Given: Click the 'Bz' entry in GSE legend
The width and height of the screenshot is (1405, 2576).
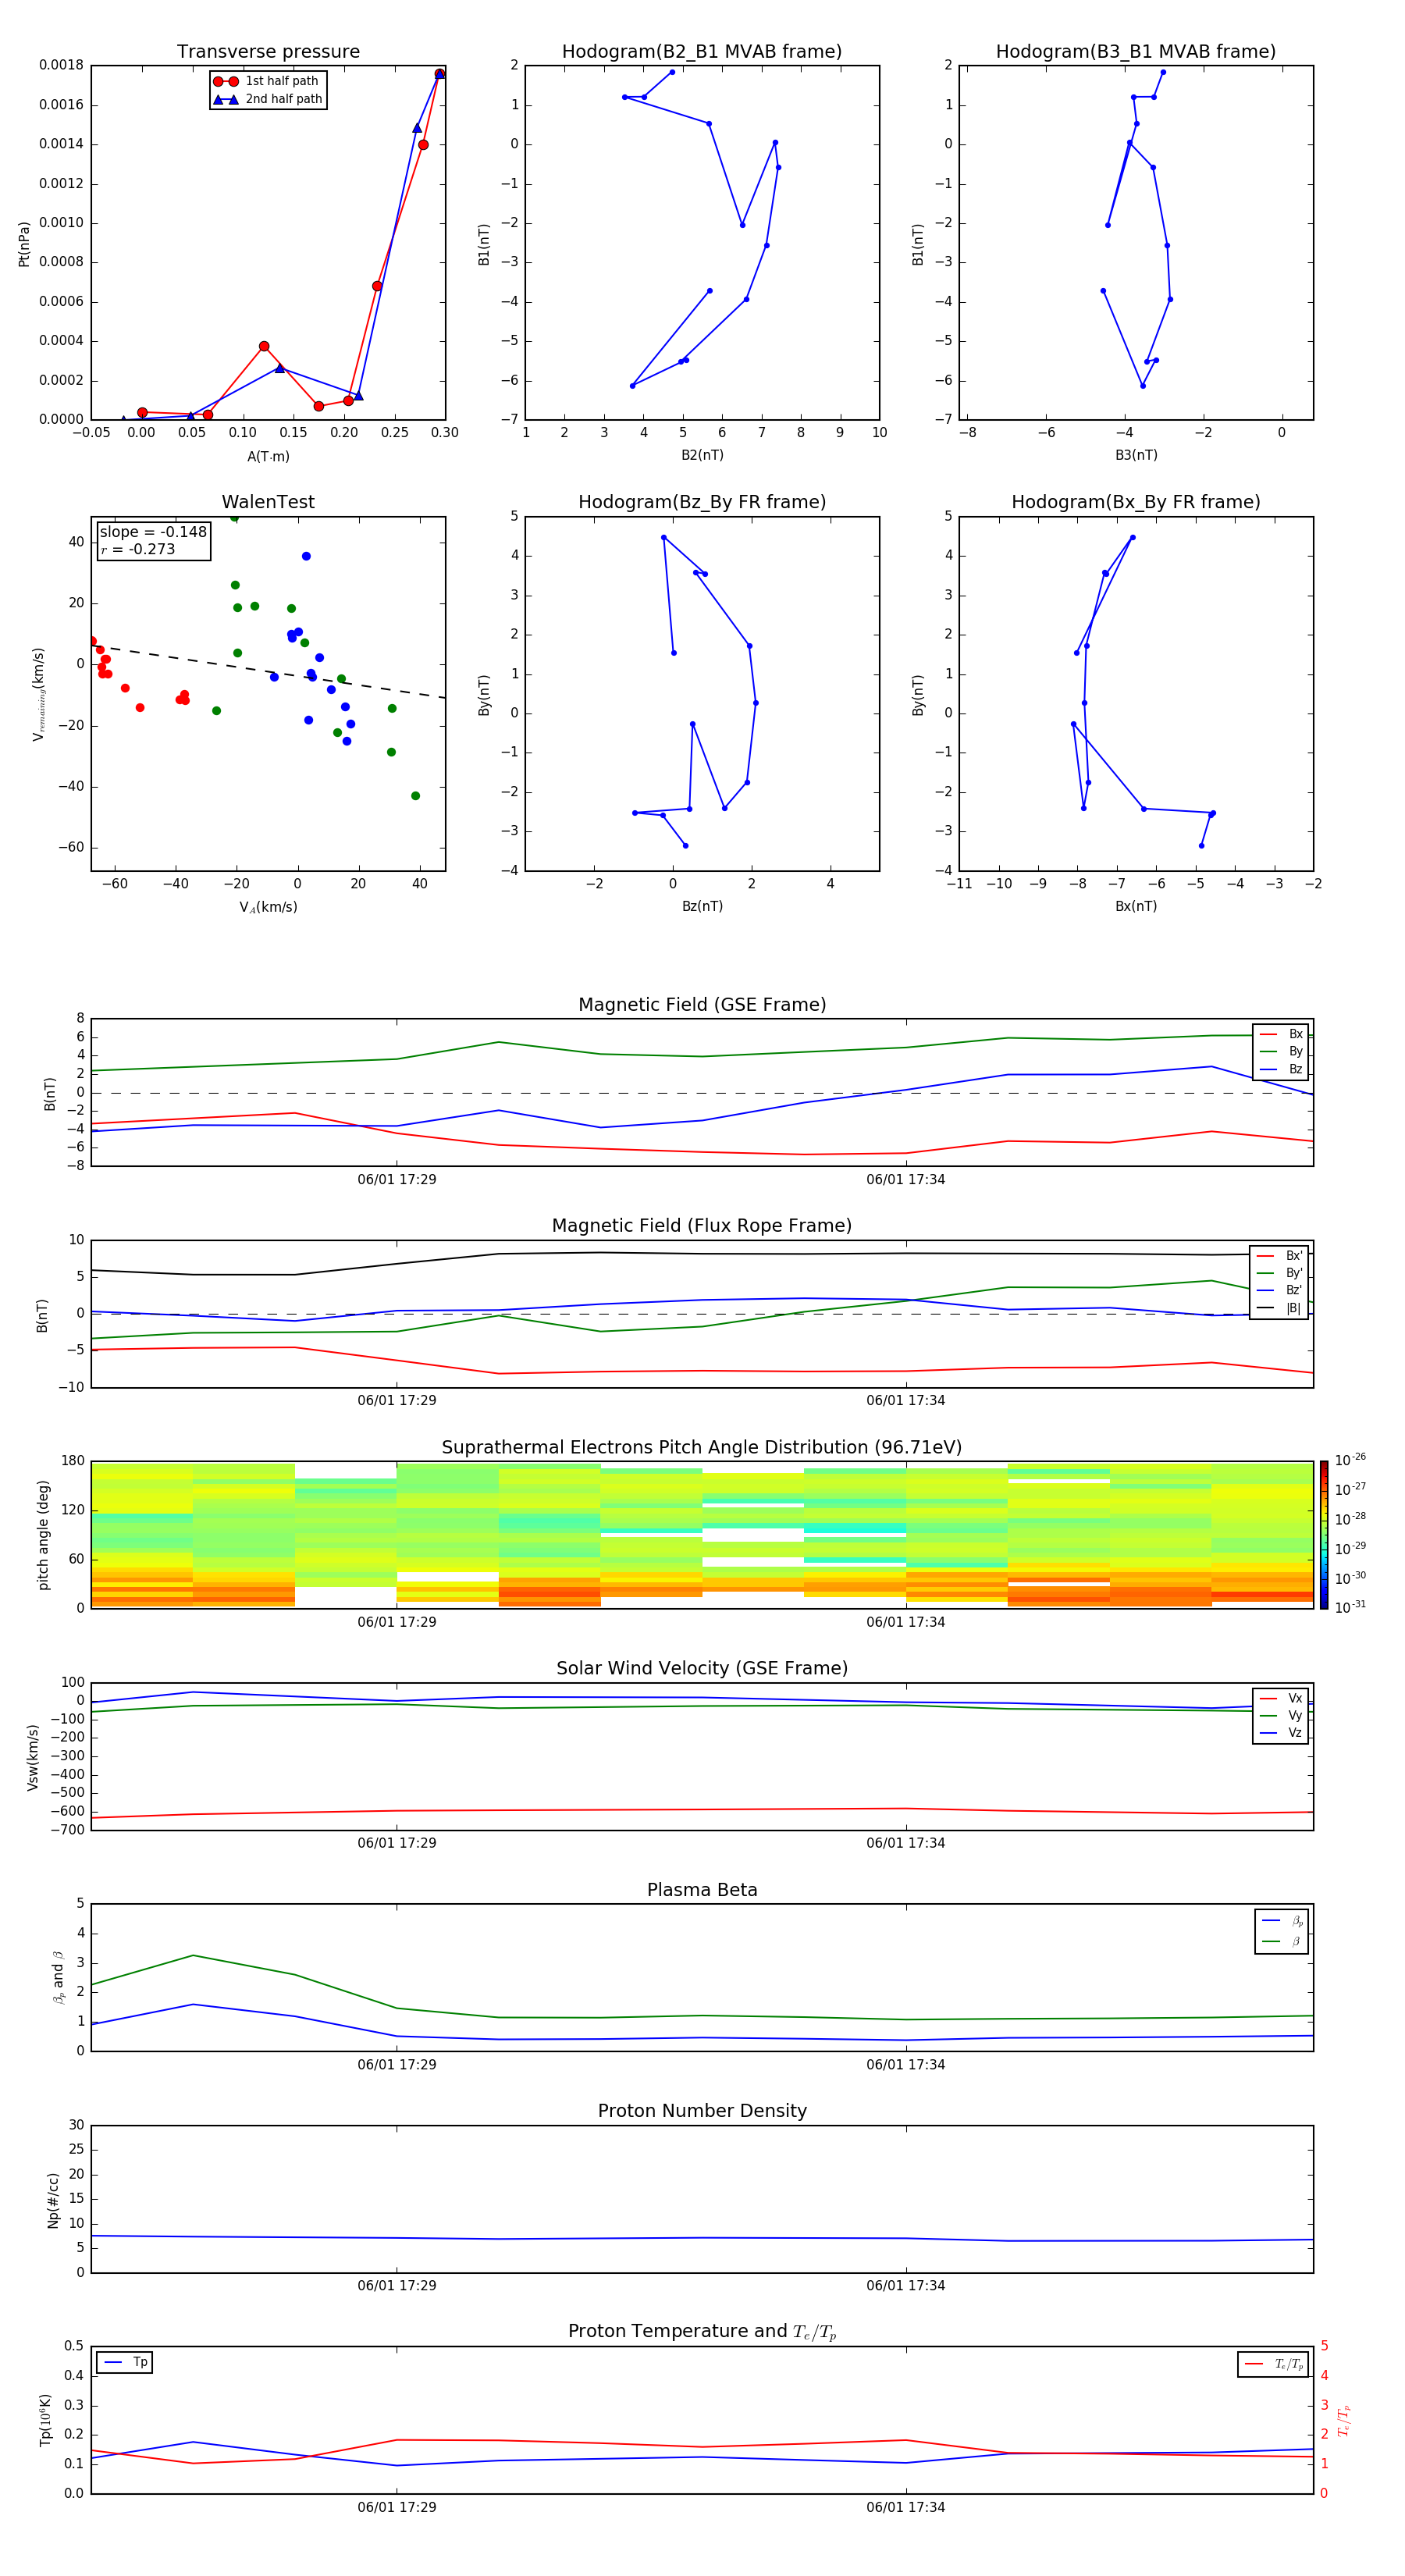Looking at the screenshot, I should pos(1281,1070).
